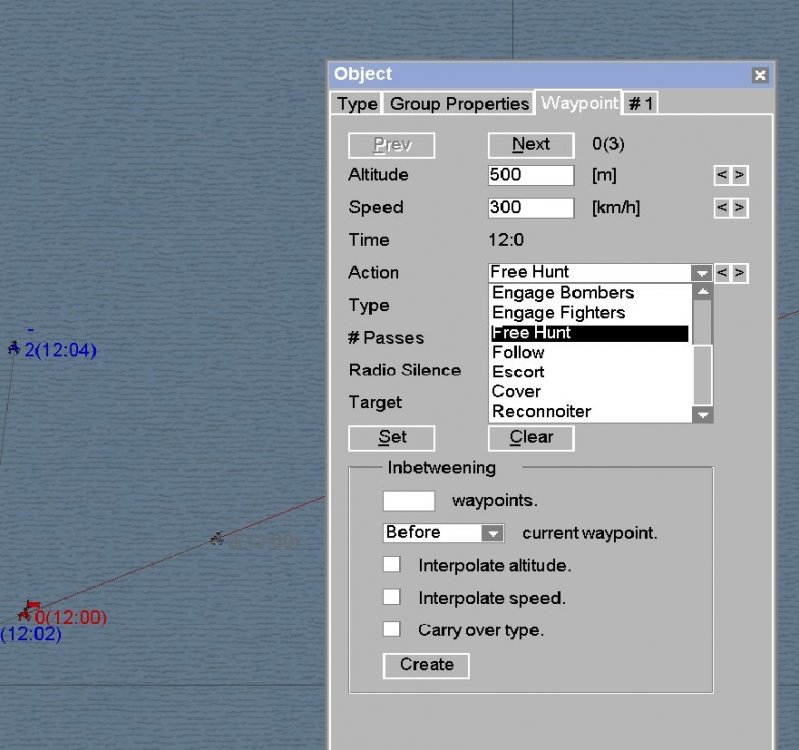This screenshot has height=750, width=799.
Task: Enable Interpolate altitude checkbox
Action: click(392, 565)
